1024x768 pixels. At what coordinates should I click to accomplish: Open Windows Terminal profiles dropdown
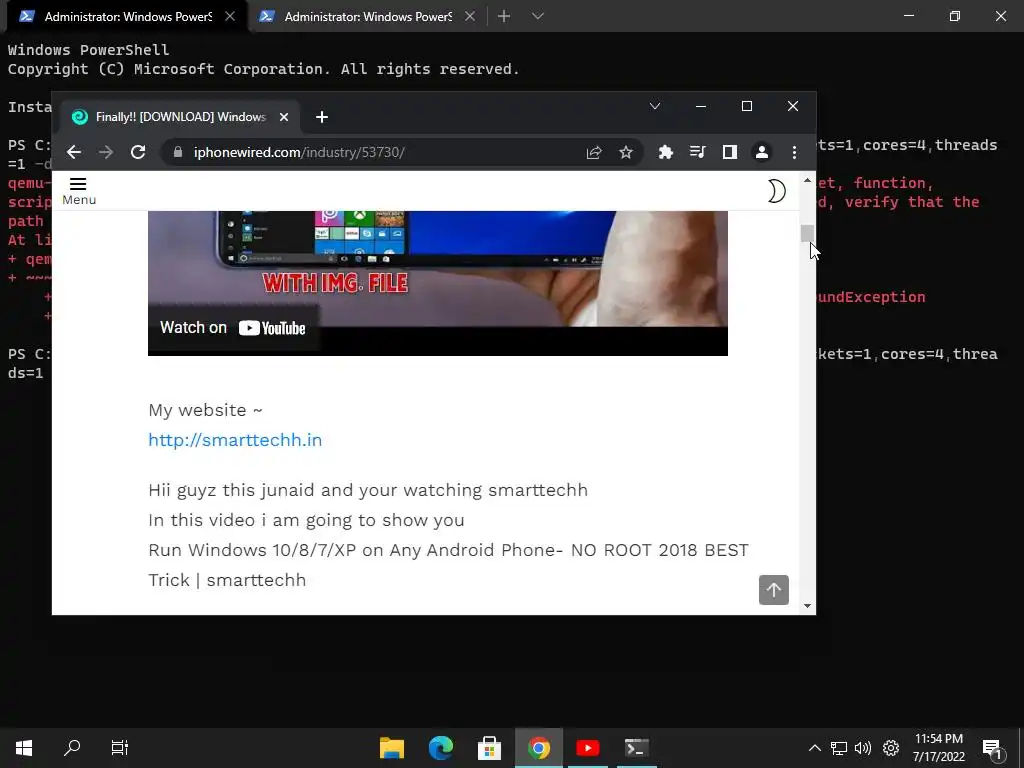[537, 16]
